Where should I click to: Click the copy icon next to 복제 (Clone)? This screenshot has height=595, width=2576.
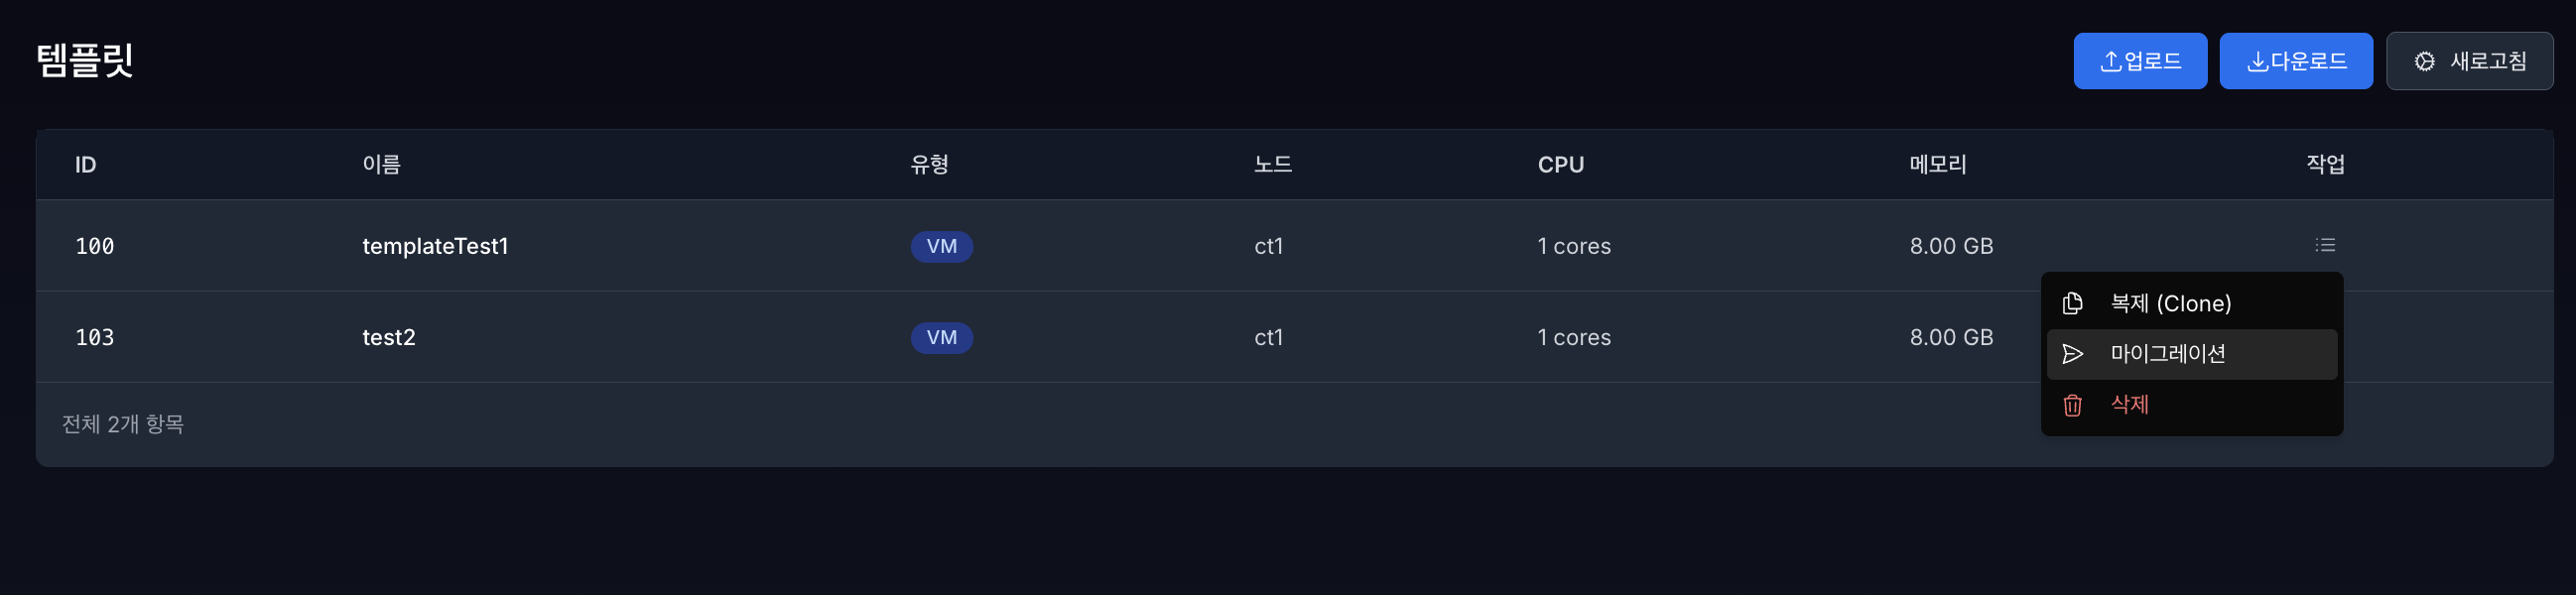click(x=2072, y=303)
